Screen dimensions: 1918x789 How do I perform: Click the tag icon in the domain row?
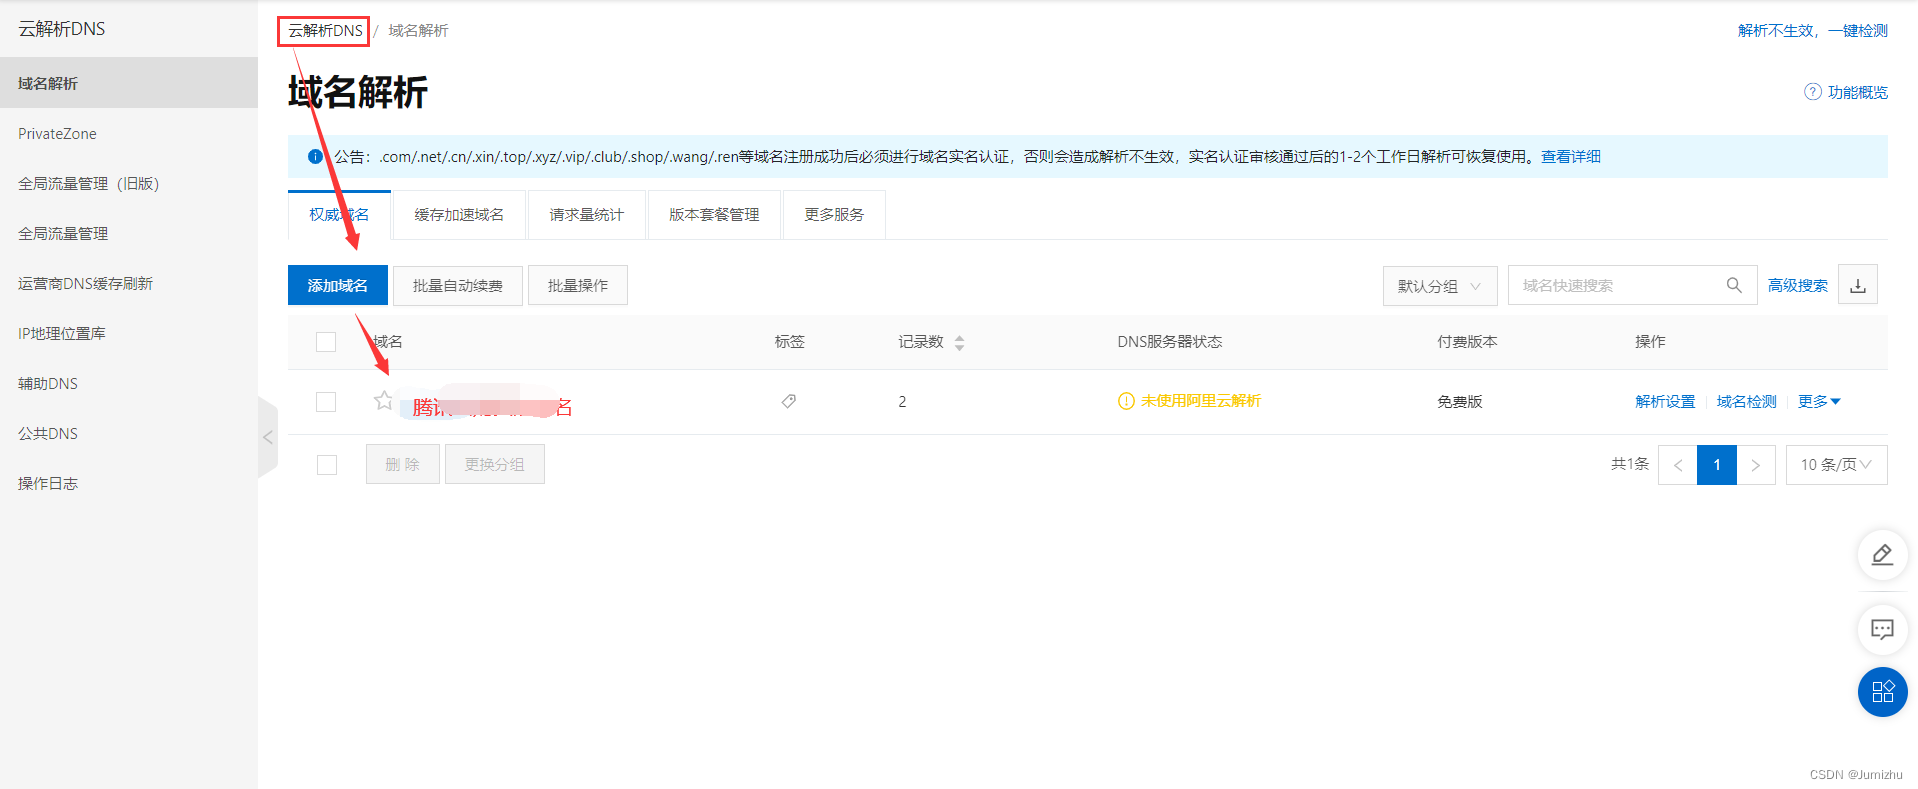pyautogui.click(x=789, y=401)
